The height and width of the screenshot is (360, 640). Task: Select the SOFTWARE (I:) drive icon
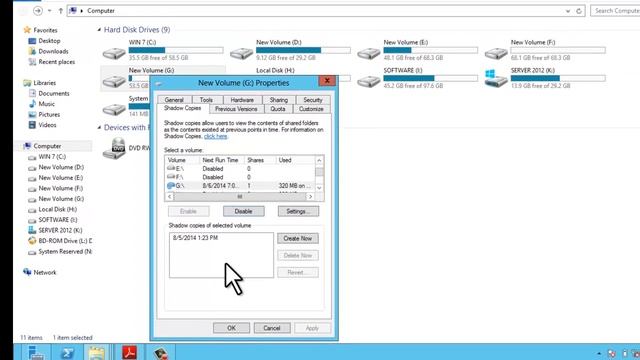(x=369, y=81)
